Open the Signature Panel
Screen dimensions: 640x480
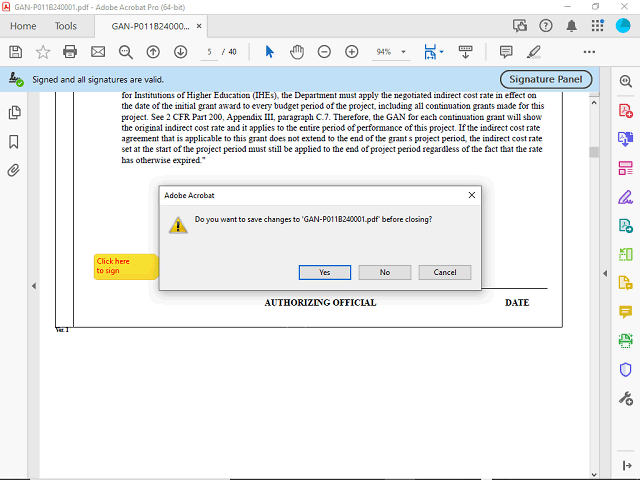click(546, 79)
